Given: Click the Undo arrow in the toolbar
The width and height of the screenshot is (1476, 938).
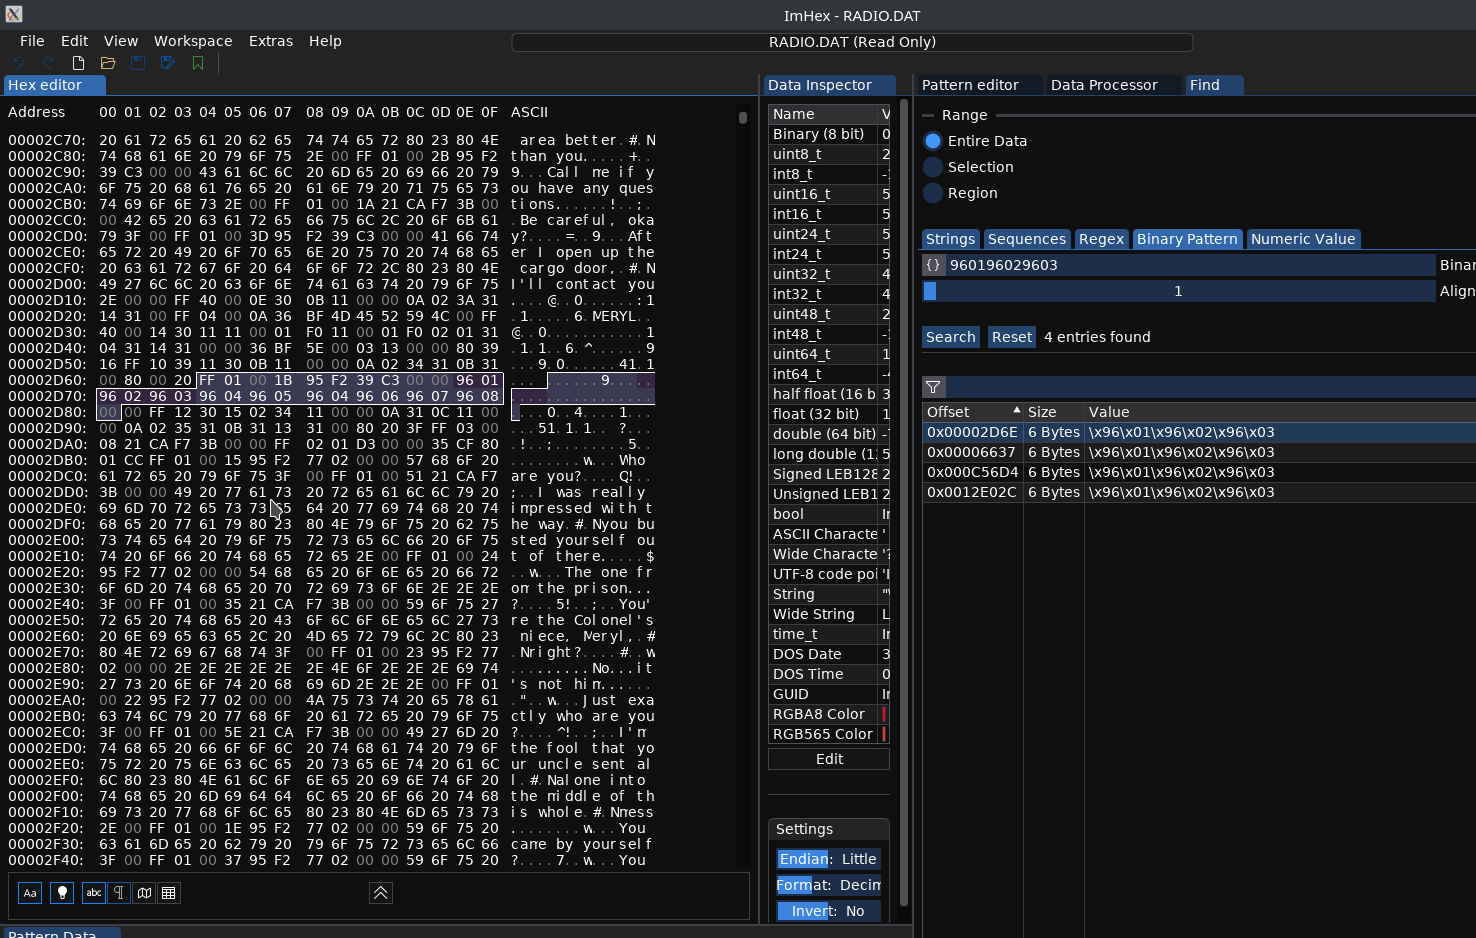Looking at the screenshot, I should [x=19, y=62].
